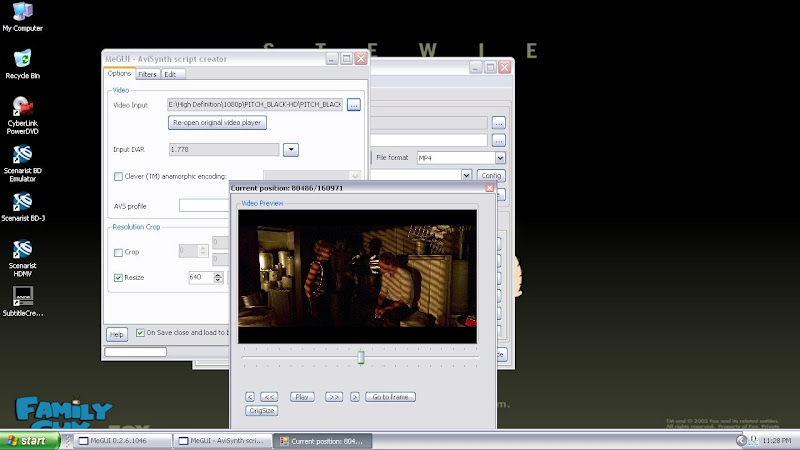Switch to MeGUI AviSynth script taskbar item
800x450 pixels.
tap(222, 441)
